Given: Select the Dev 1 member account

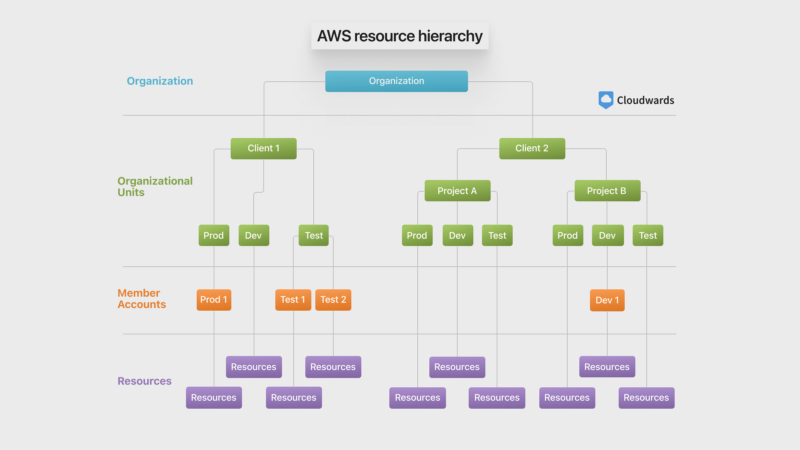Looking at the screenshot, I should [607, 301].
